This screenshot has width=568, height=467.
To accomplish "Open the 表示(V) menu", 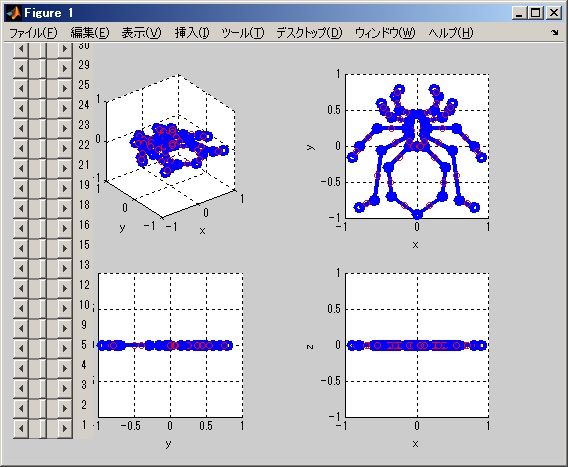I will pos(141,33).
